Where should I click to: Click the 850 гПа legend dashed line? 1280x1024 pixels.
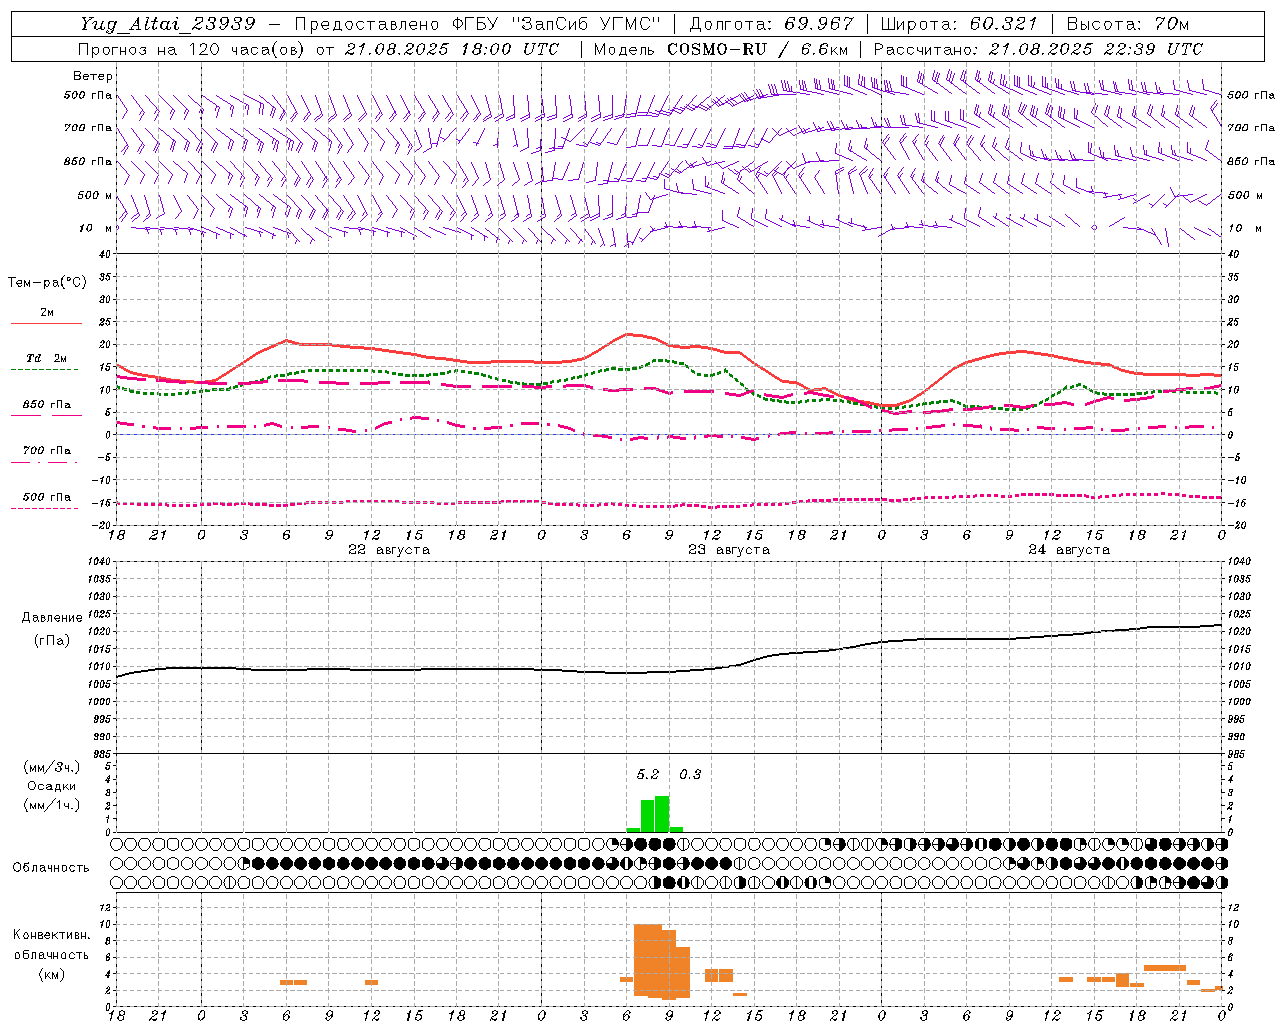[x=46, y=415]
